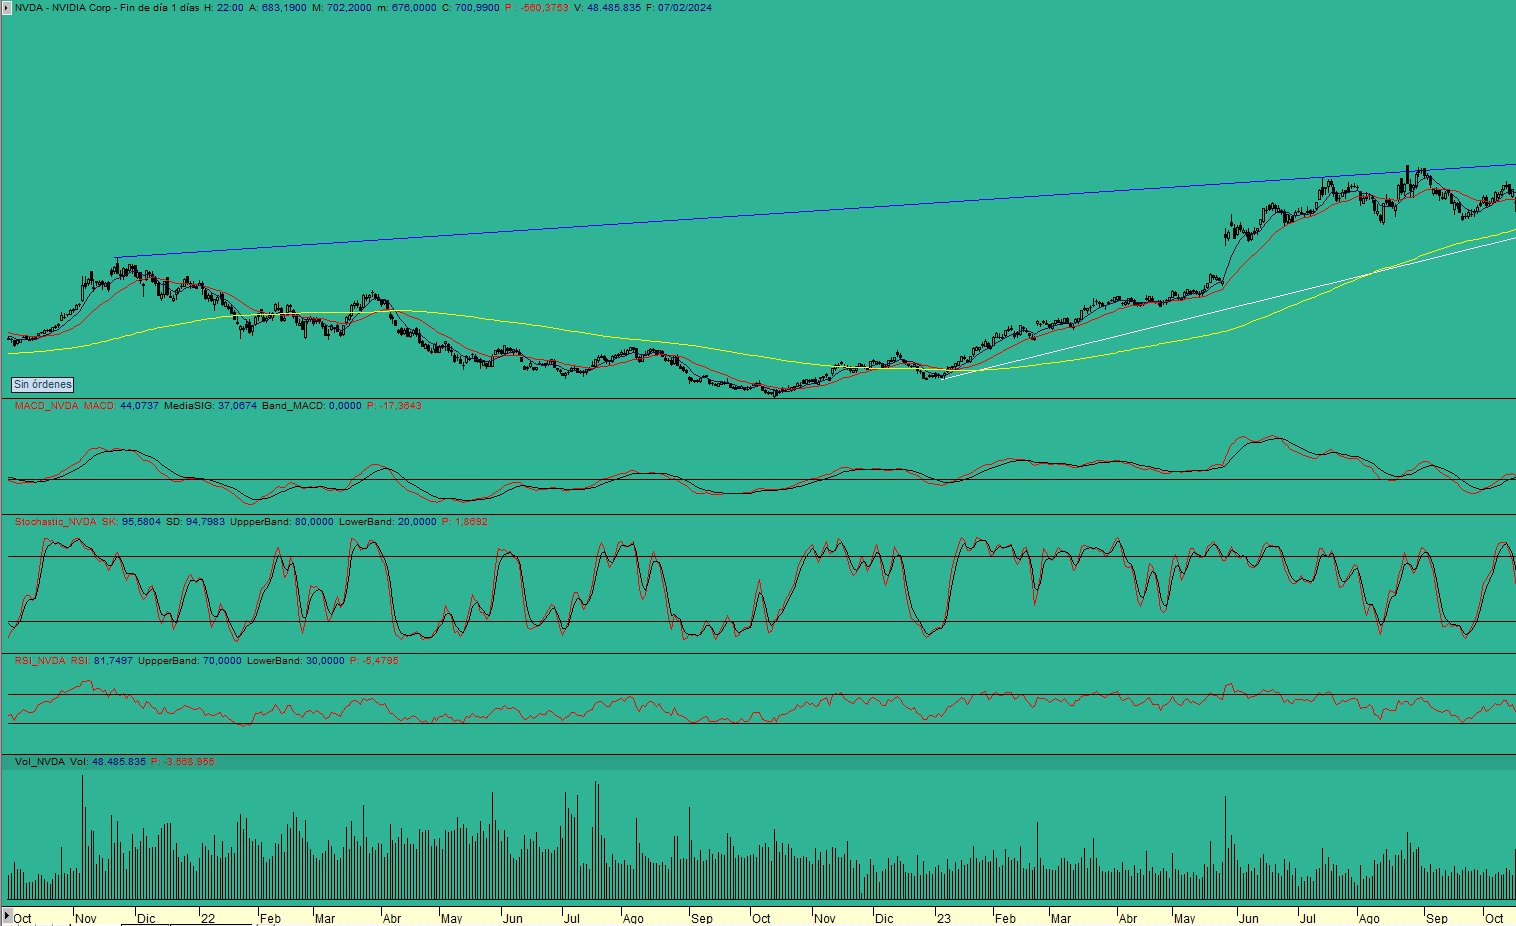This screenshot has height=926, width=1516.
Task: Click the '23' year marker on date axis
Action: point(944,918)
